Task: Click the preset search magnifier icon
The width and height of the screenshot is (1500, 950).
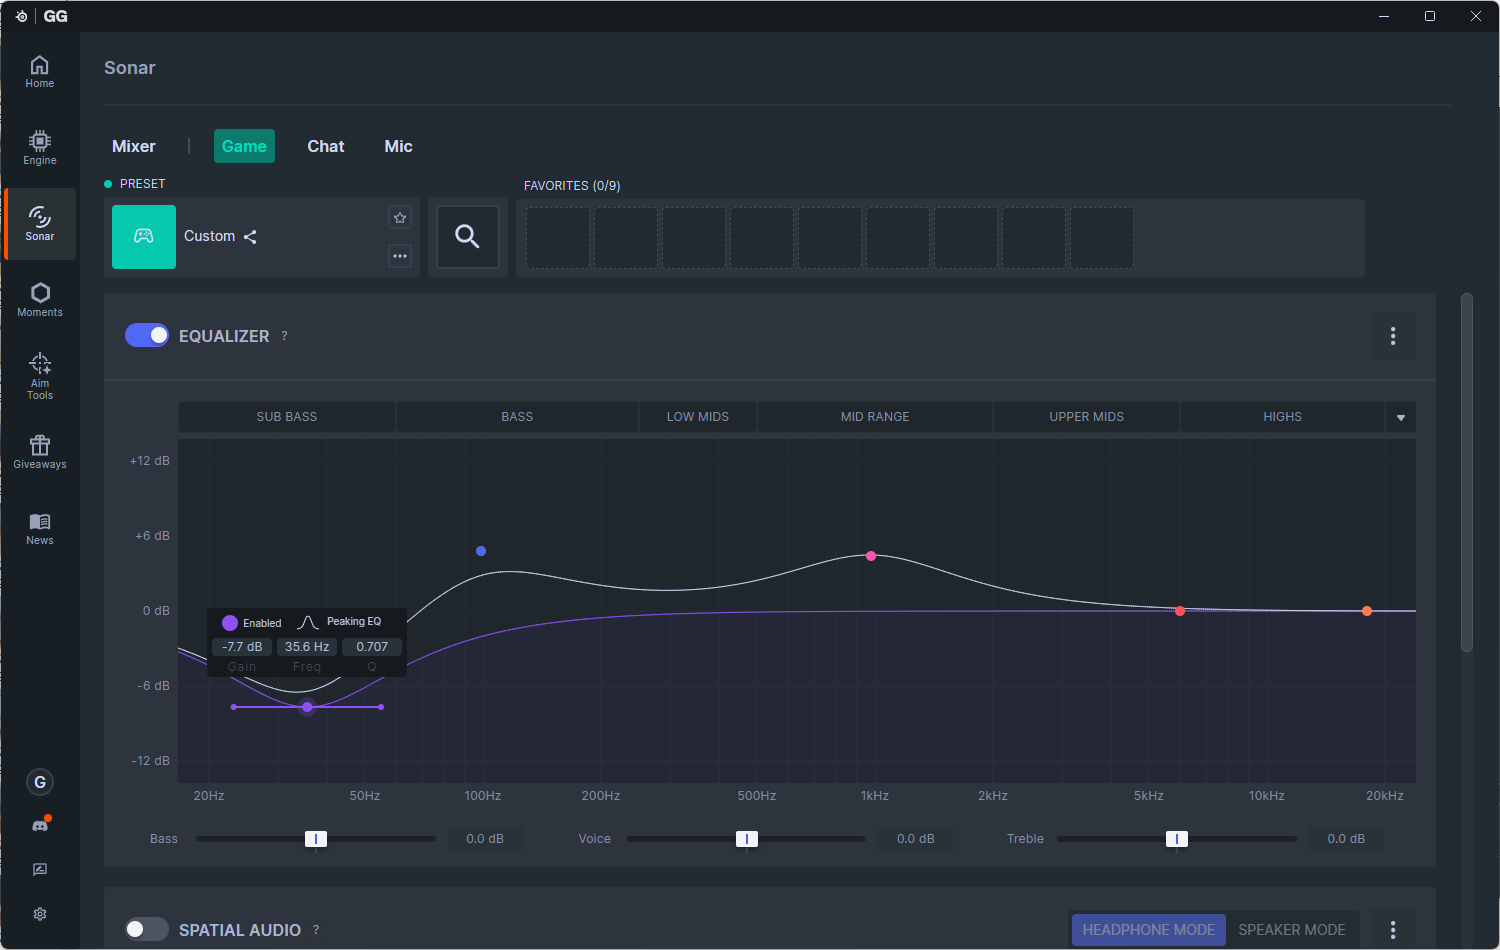Action: pos(467,237)
